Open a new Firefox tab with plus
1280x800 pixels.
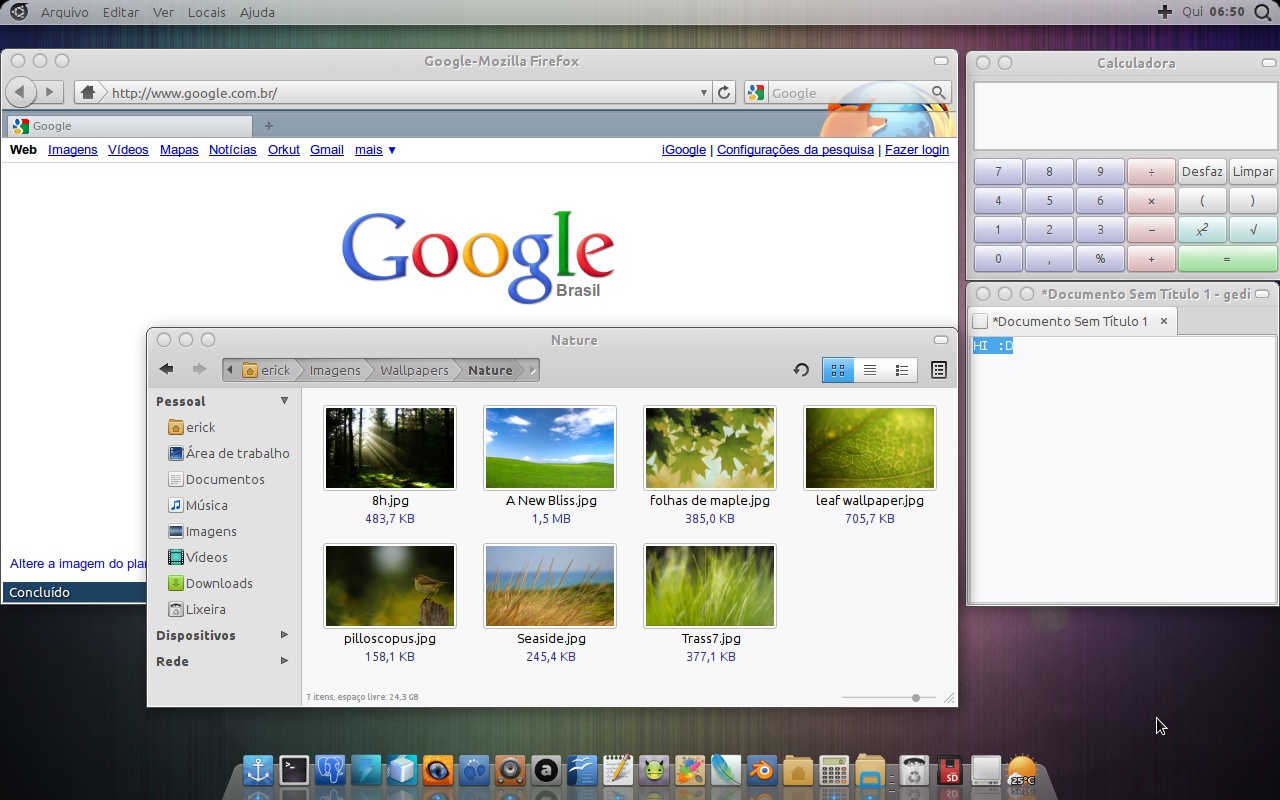coord(269,126)
